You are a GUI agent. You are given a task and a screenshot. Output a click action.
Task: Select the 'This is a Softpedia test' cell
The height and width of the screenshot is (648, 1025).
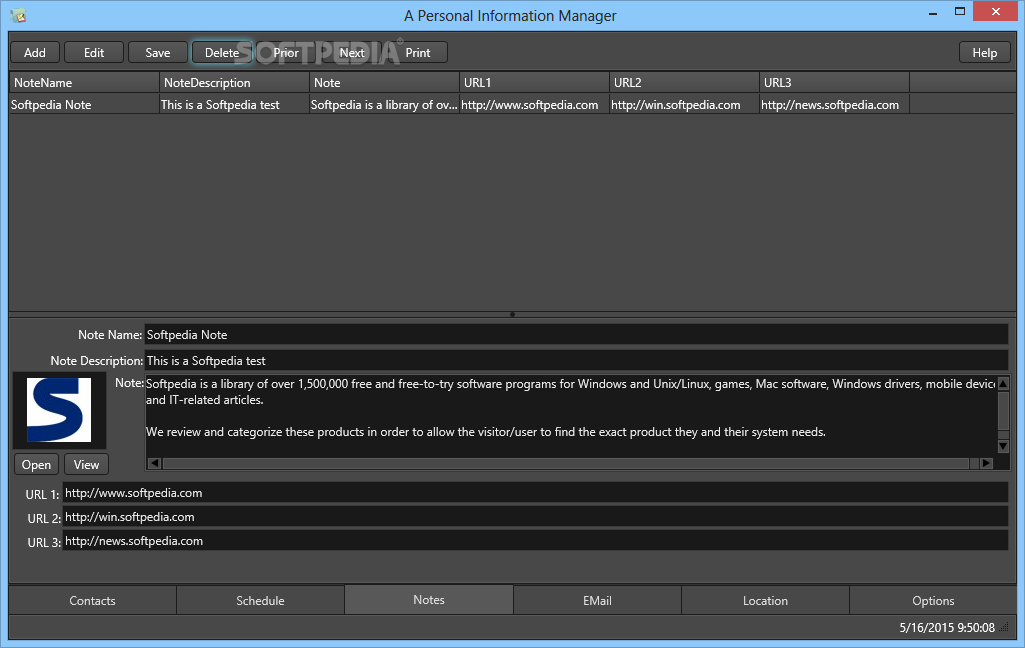pyautogui.click(x=234, y=105)
